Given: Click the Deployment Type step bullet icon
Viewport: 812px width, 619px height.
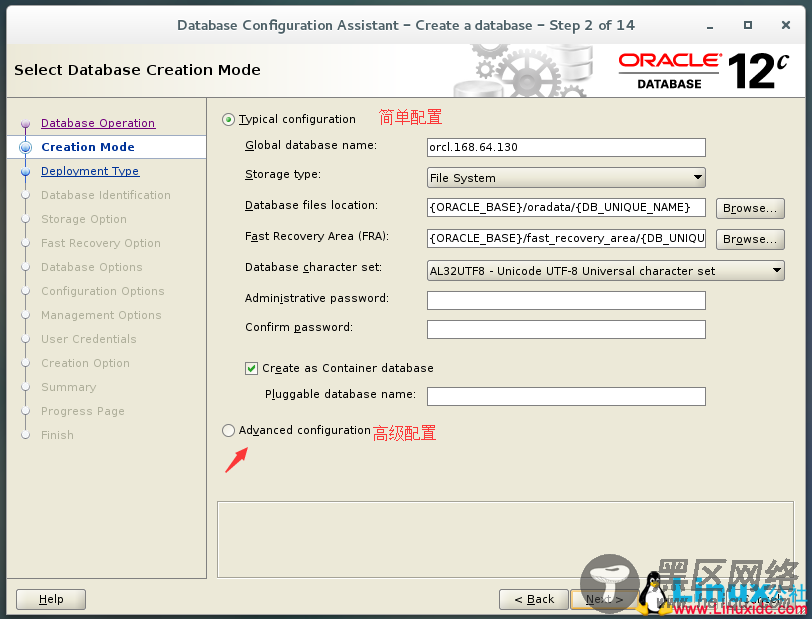Looking at the screenshot, I should click(x=25, y=171).
